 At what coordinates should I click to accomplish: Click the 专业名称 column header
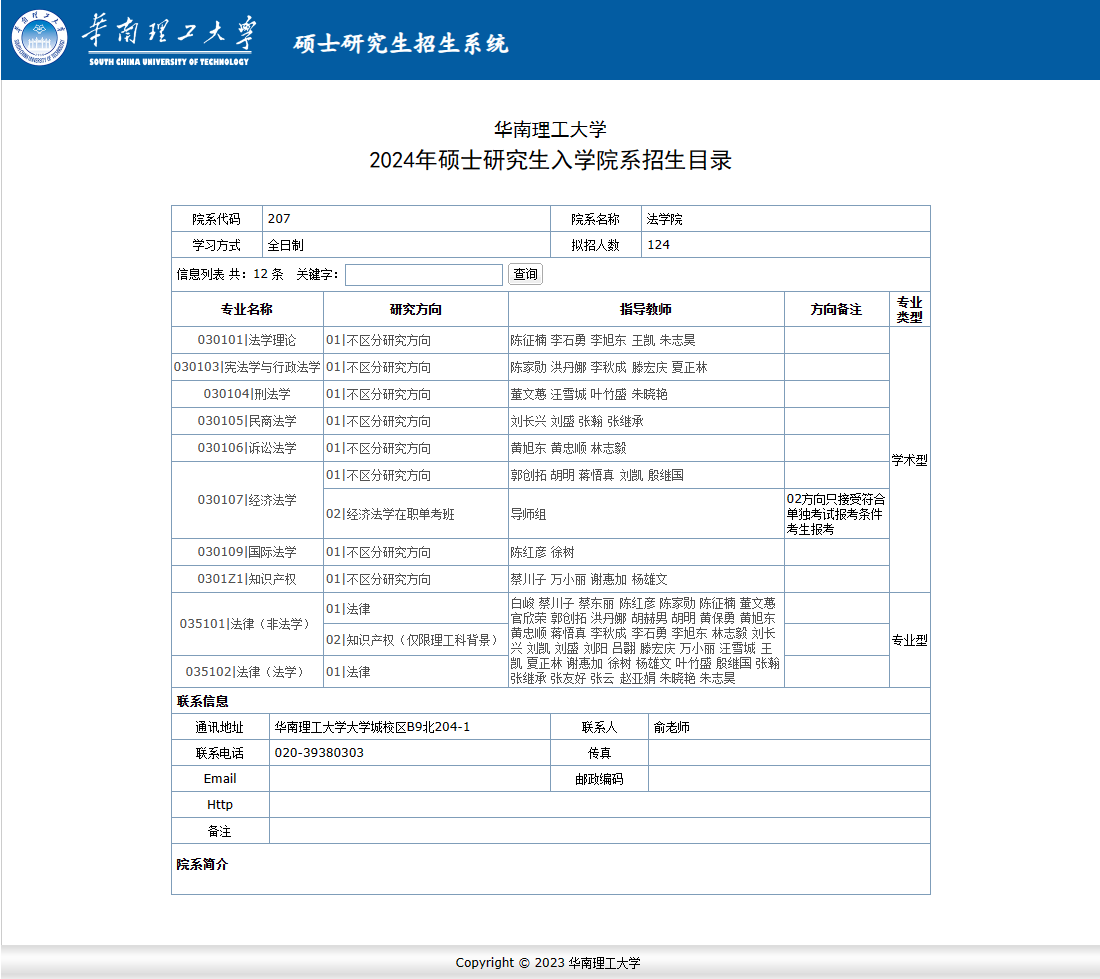247,309
